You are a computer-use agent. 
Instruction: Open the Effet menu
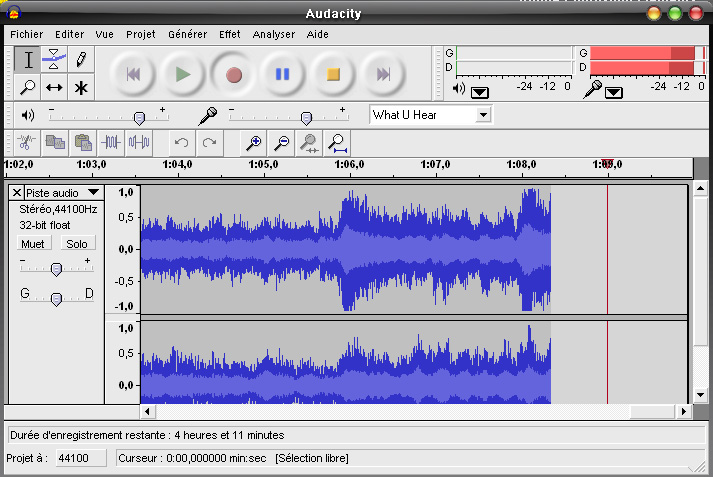pos(230,35)
